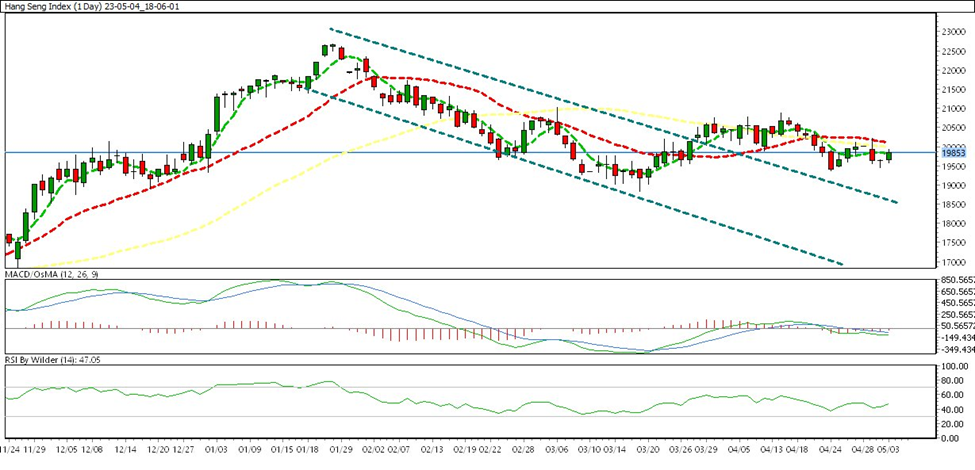
Task: Click the 18000 price axis label
Action: (954, 224)
